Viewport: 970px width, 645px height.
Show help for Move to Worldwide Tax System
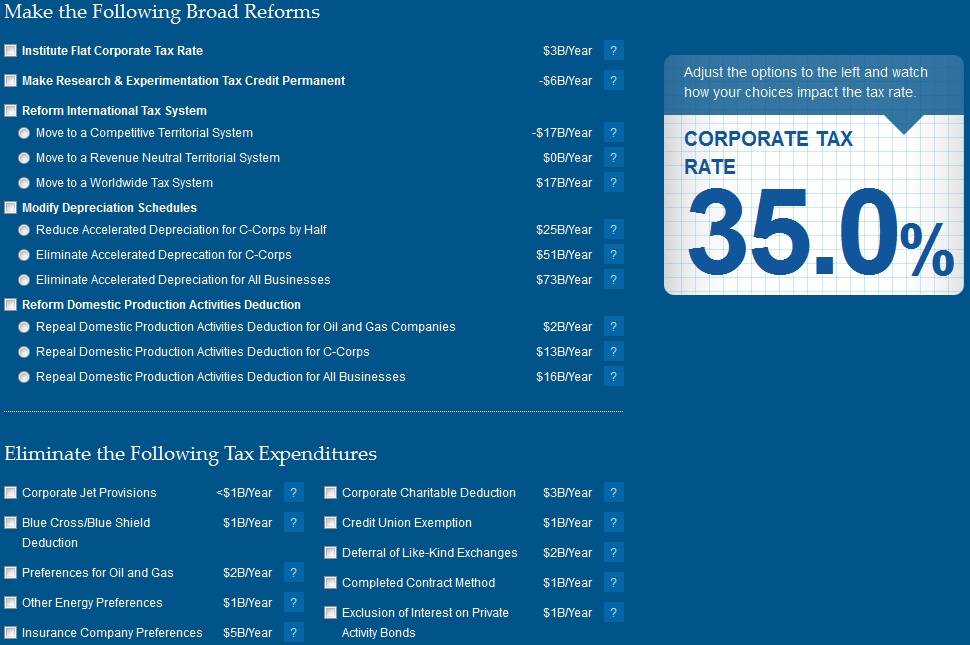pos(614,183)
